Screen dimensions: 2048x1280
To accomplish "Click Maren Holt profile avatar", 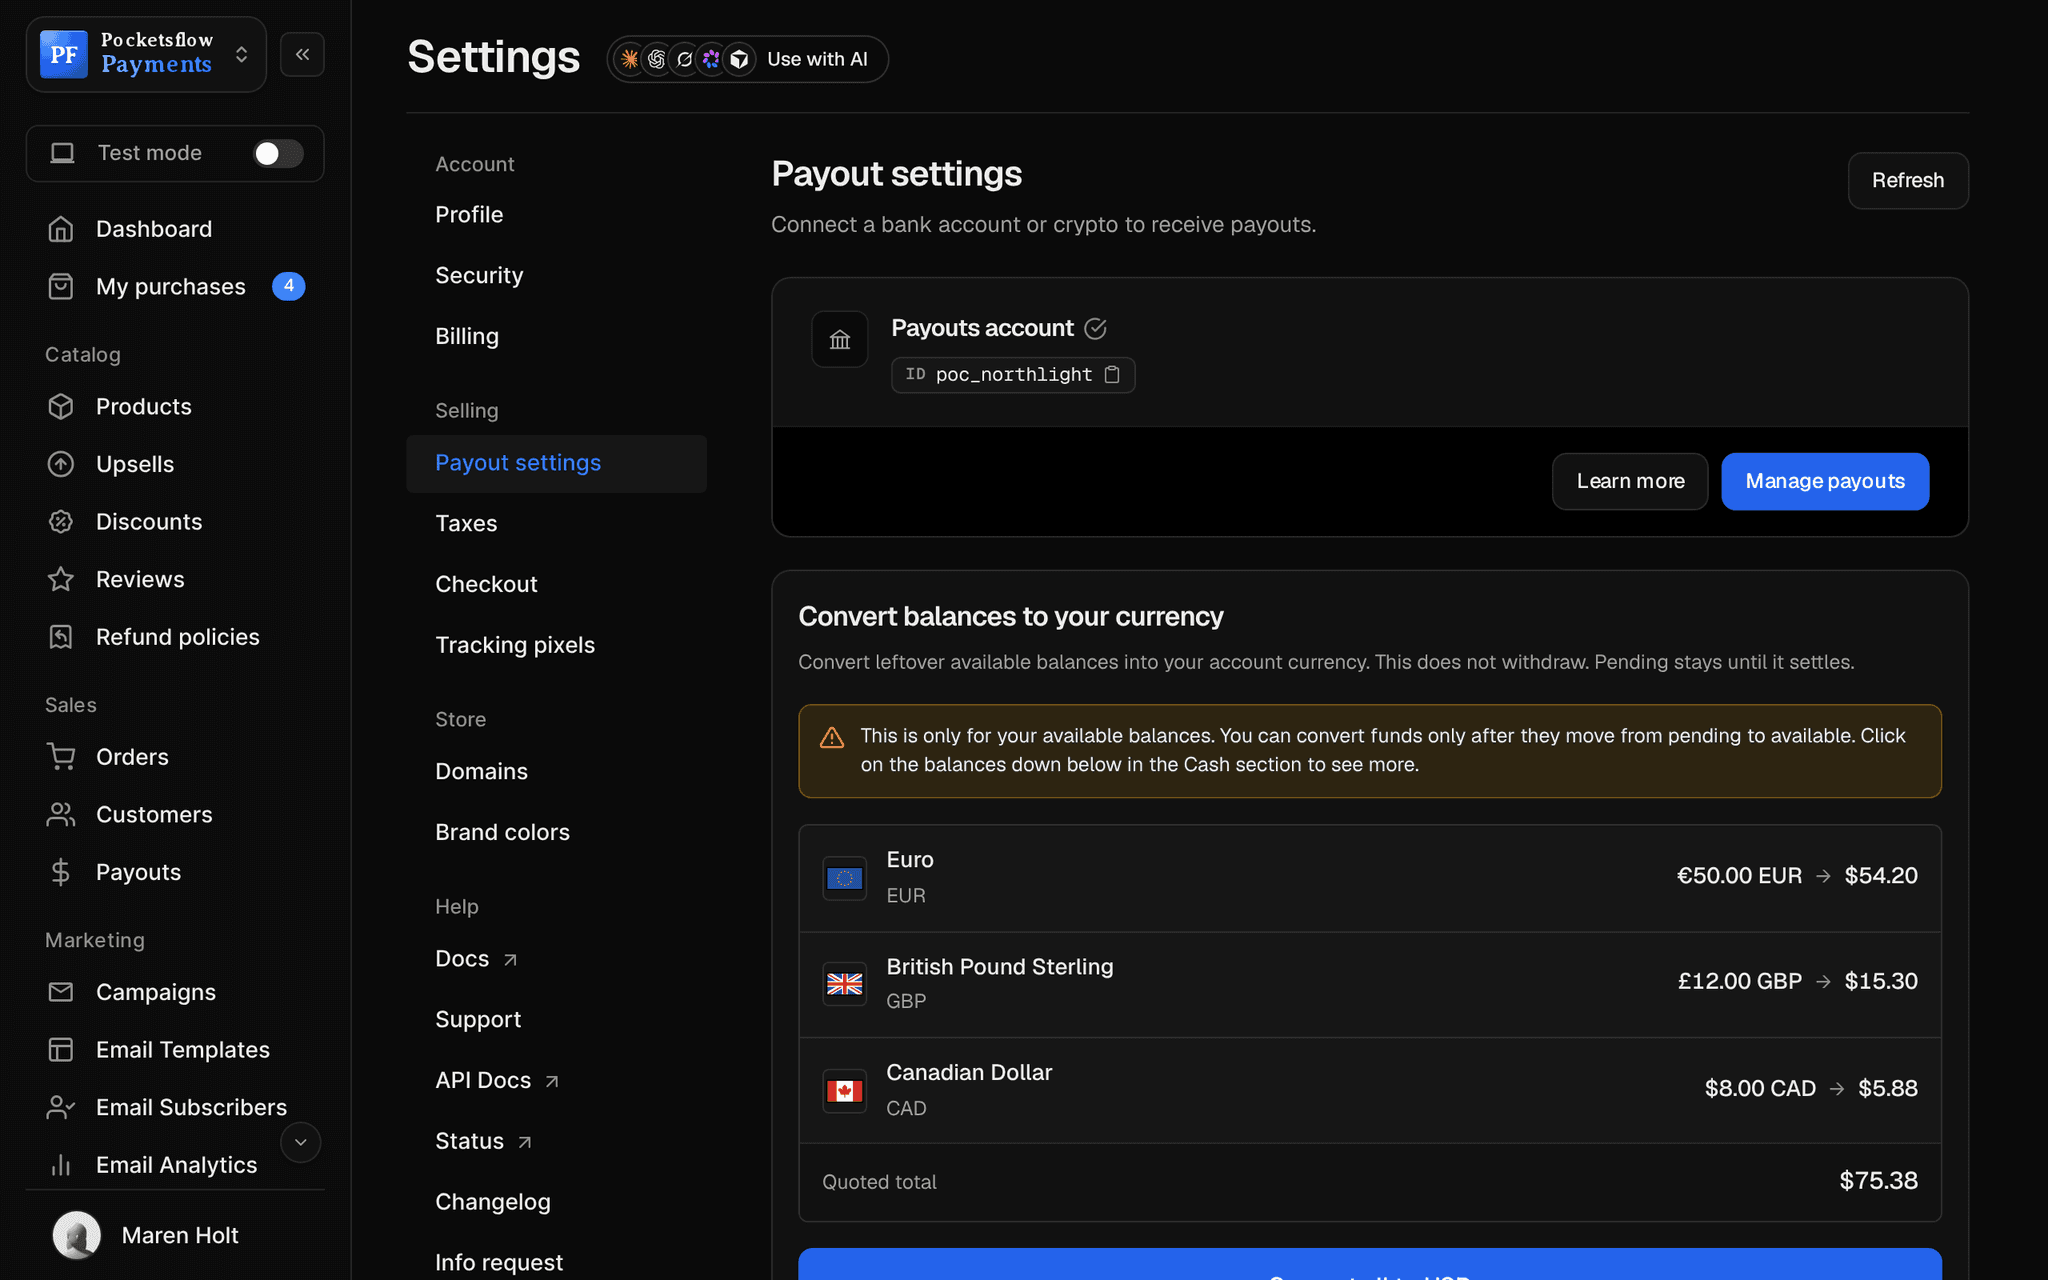I will click(77, 1236).
